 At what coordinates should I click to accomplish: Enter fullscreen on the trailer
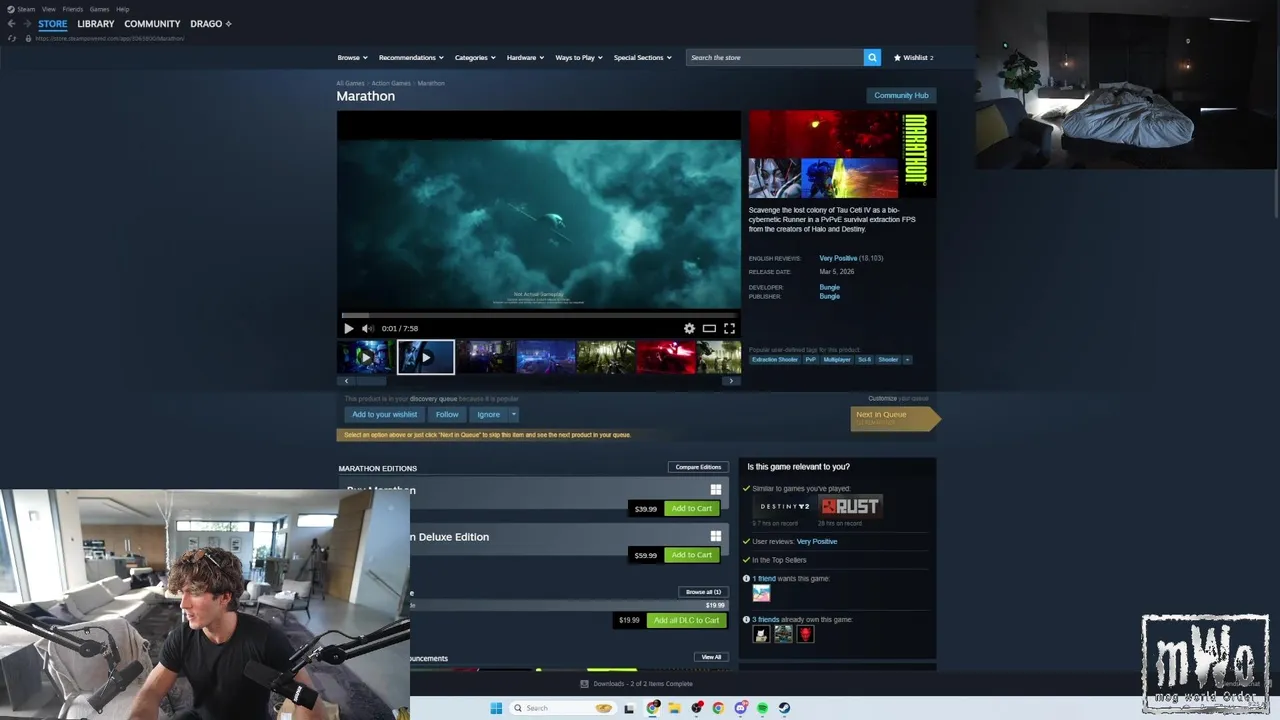pyautogui.click(x=729, y=328)
